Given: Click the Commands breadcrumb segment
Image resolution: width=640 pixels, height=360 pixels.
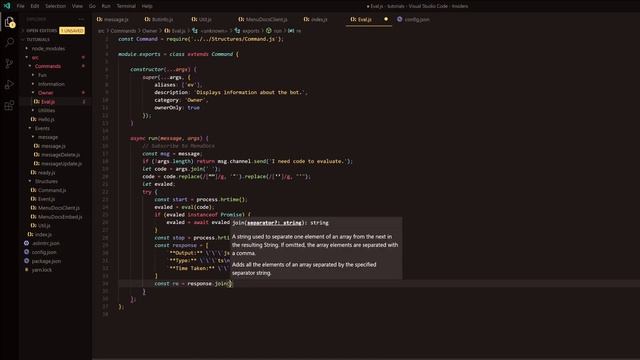Looking at the screenshot, I should [123, 31].
